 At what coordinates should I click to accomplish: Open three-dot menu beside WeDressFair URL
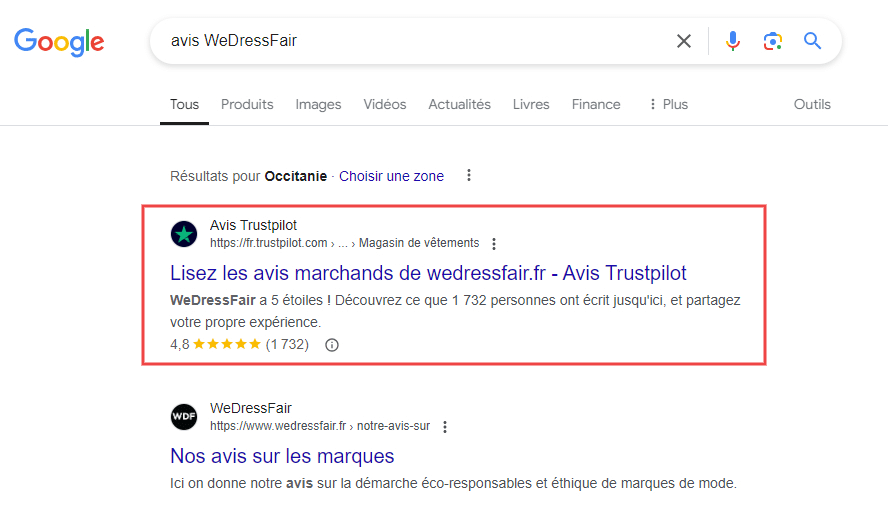[445, 427]
